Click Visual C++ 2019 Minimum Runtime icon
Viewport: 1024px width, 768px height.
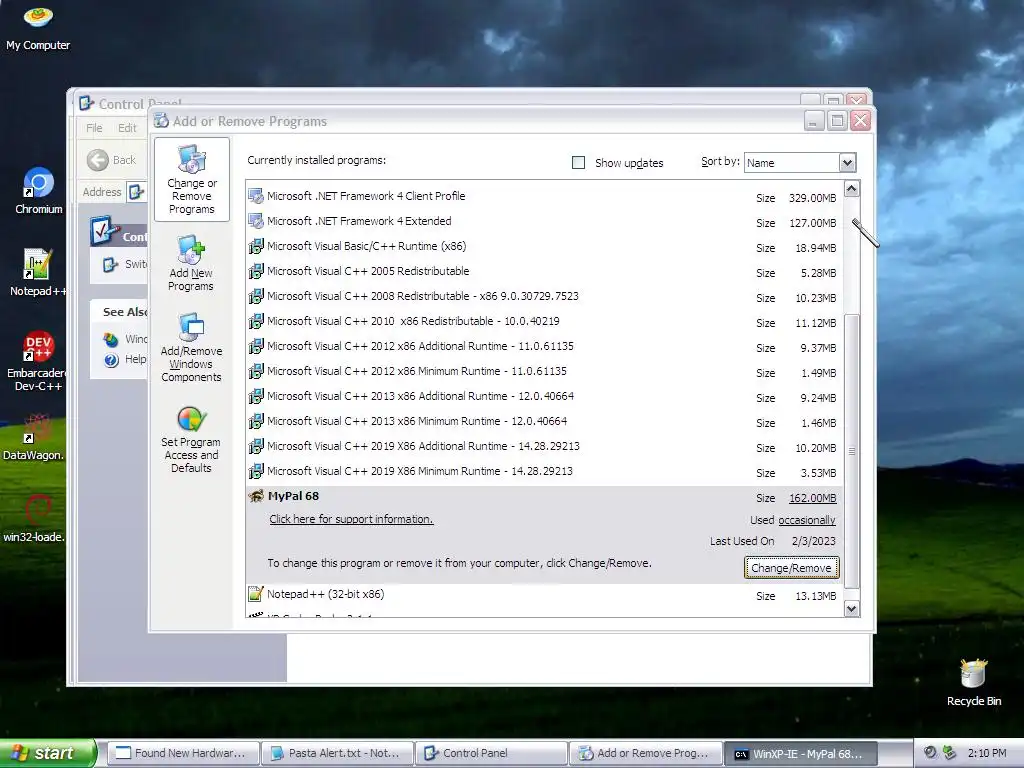(256, 471)
